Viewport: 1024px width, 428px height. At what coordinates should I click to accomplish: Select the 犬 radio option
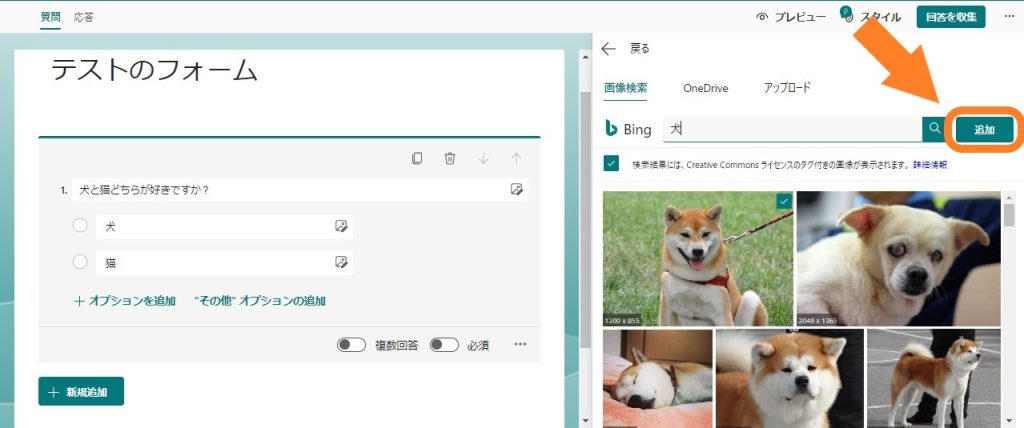[80, 225]
